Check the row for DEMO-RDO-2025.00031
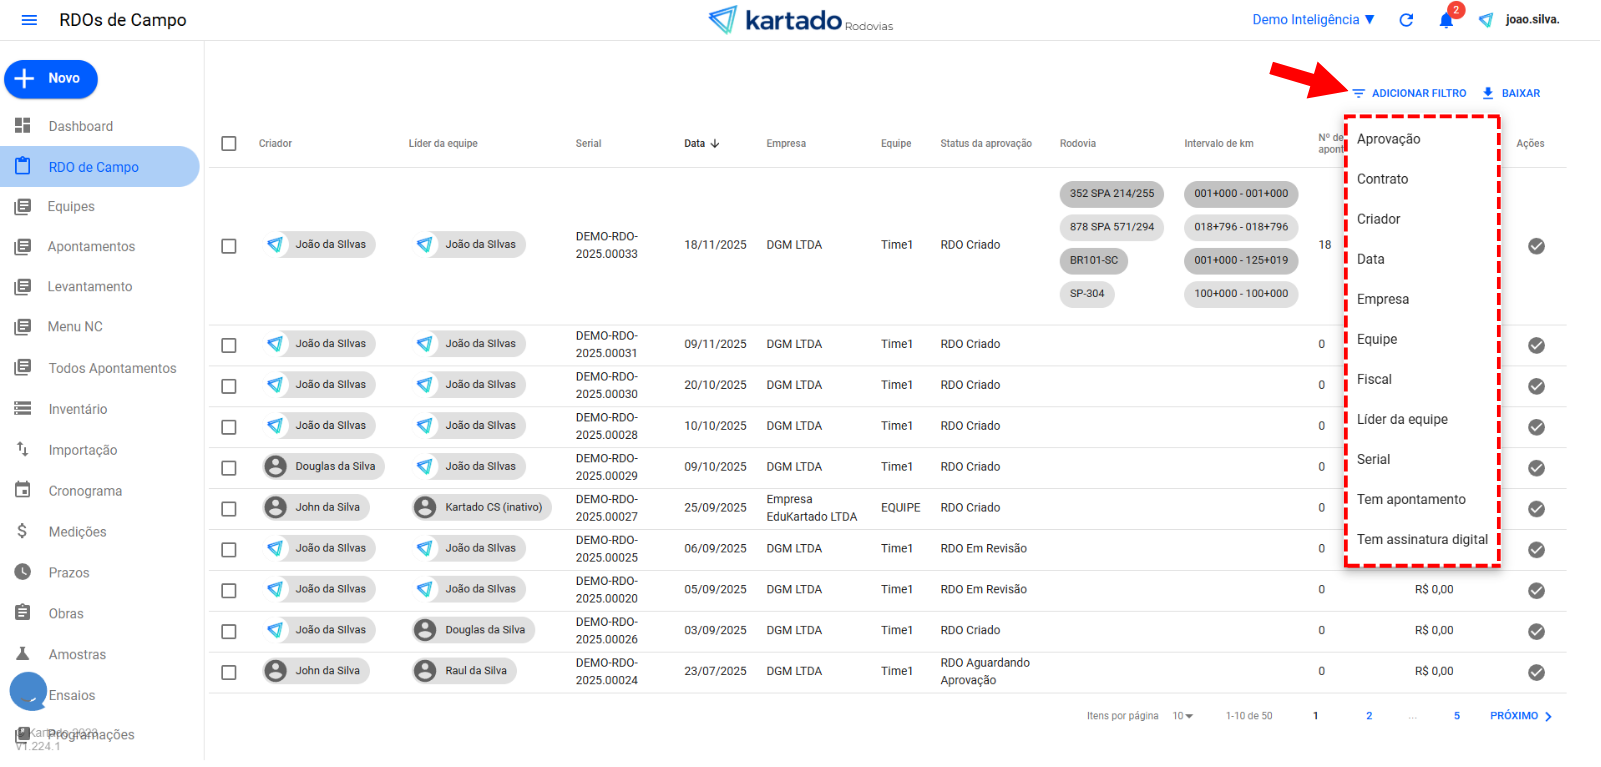This screenshot has width=1601, height=767. point(229,345)
